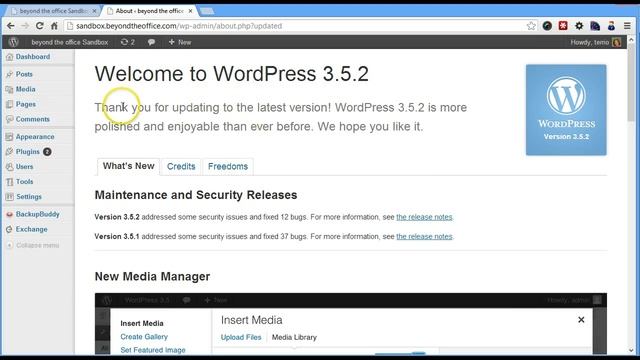Screen dimensions: 640x360
Task: Switch to the What's New tab
Action: [128, 166]
